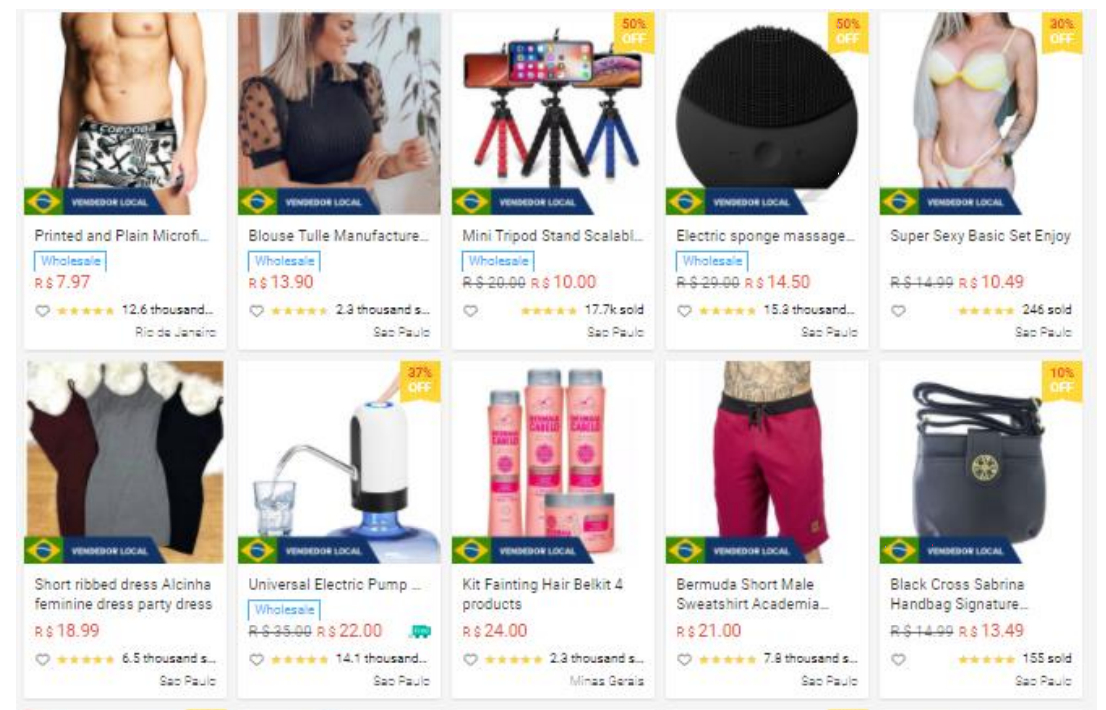View the black electric sponge massager photo
1106x710 pixels.
click(x=767, y=113)
